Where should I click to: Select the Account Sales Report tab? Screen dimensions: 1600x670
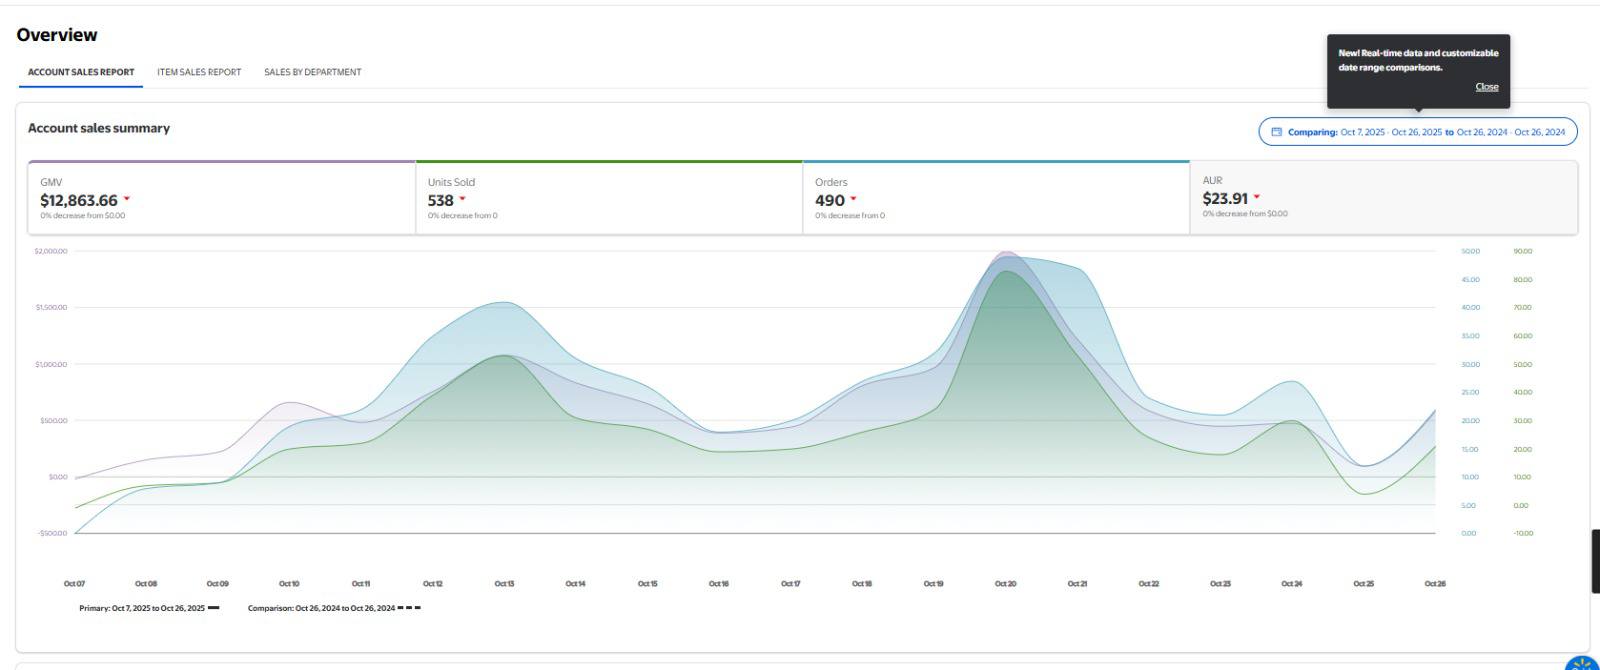click(x=81, y=72)
